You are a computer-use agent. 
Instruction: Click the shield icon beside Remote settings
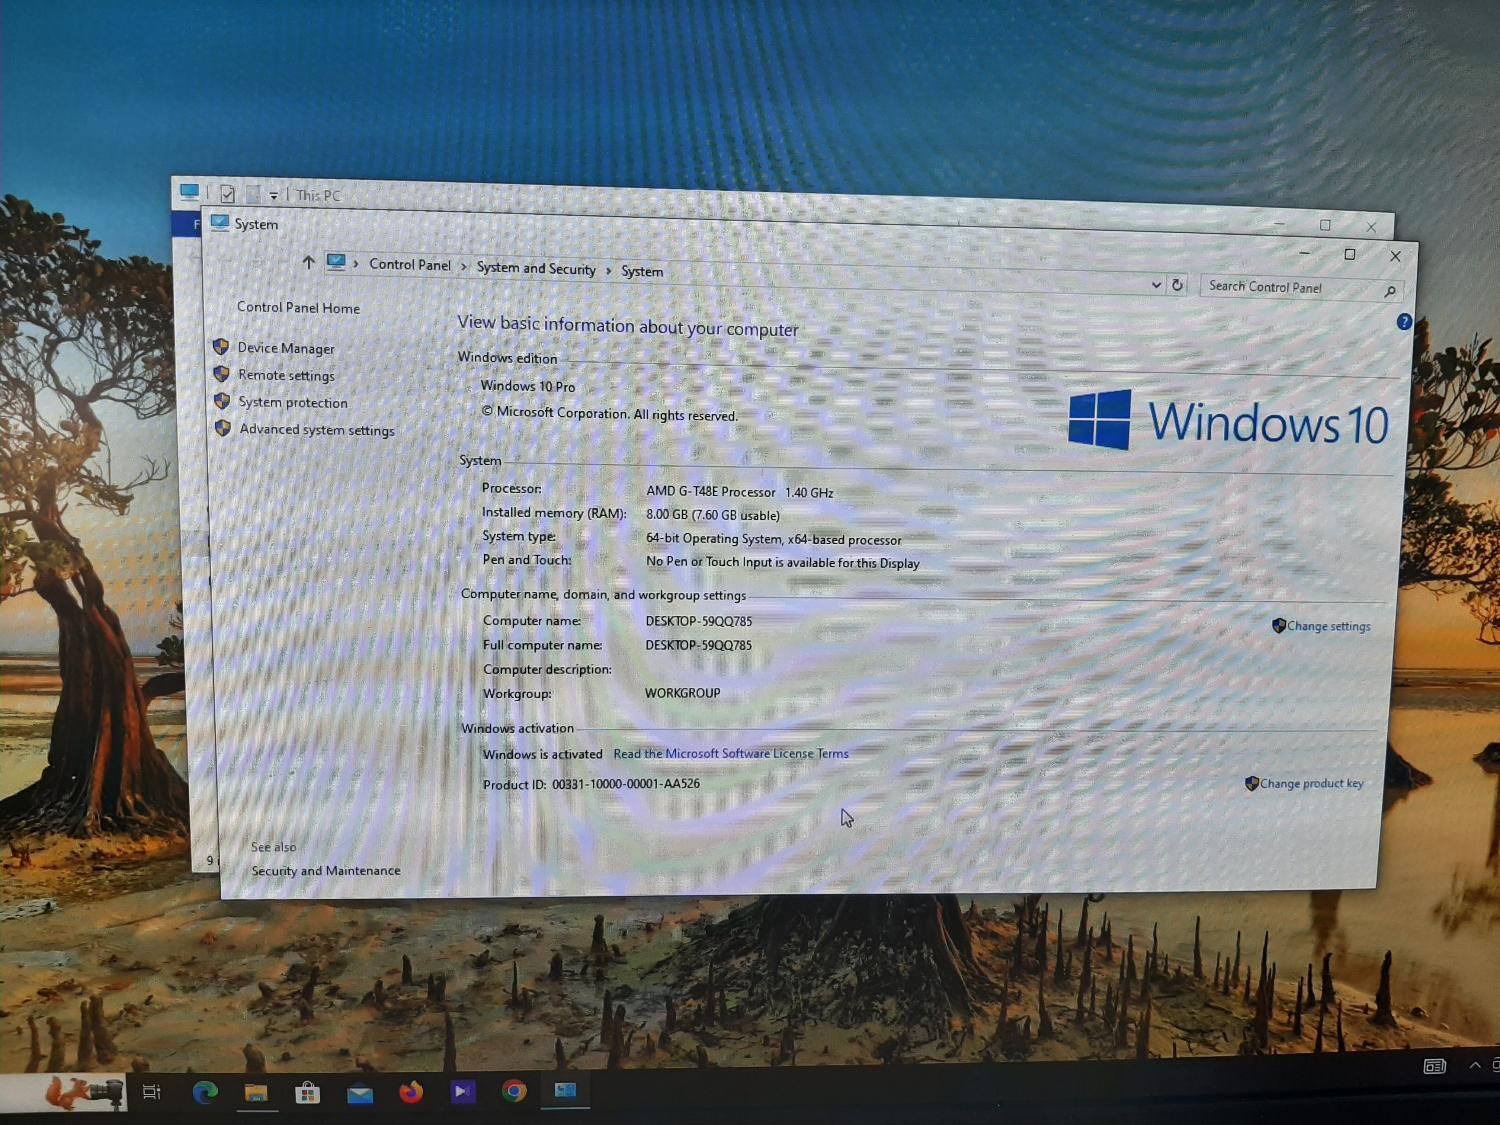tap(221, 374)
